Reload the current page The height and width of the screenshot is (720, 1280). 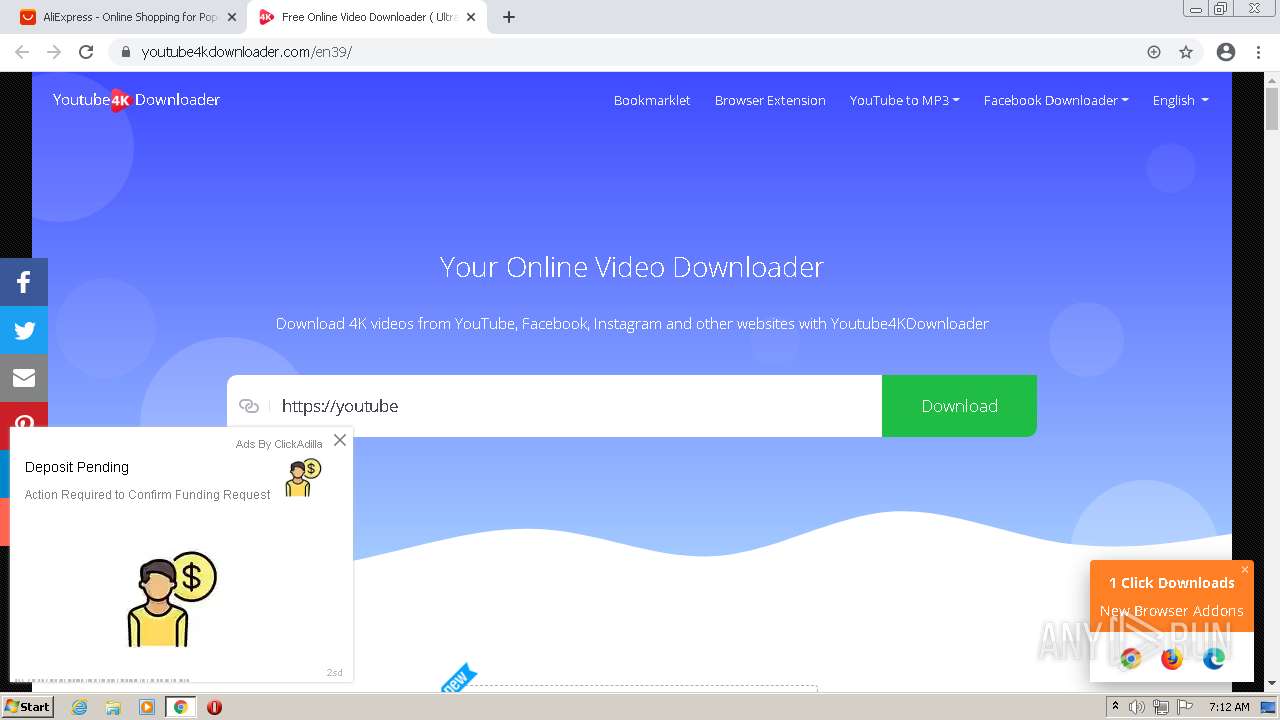(86, 52)
